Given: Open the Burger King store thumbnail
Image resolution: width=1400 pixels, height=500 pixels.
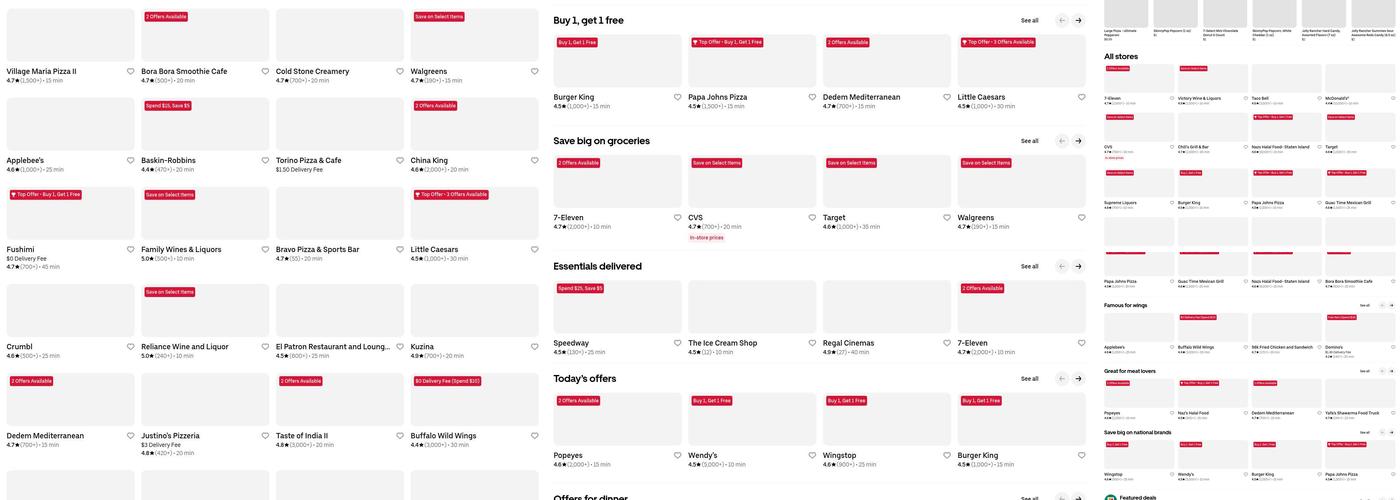Looking at the screenshot, I should coord(617,62).
